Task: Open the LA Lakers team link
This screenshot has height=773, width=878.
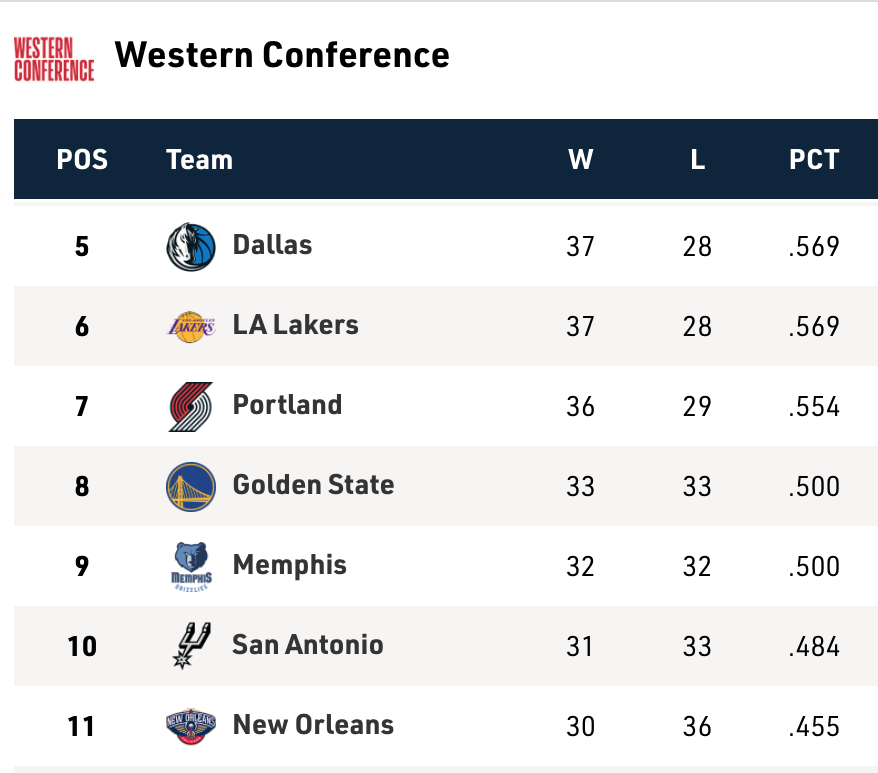Action: [x=296, y=325]
